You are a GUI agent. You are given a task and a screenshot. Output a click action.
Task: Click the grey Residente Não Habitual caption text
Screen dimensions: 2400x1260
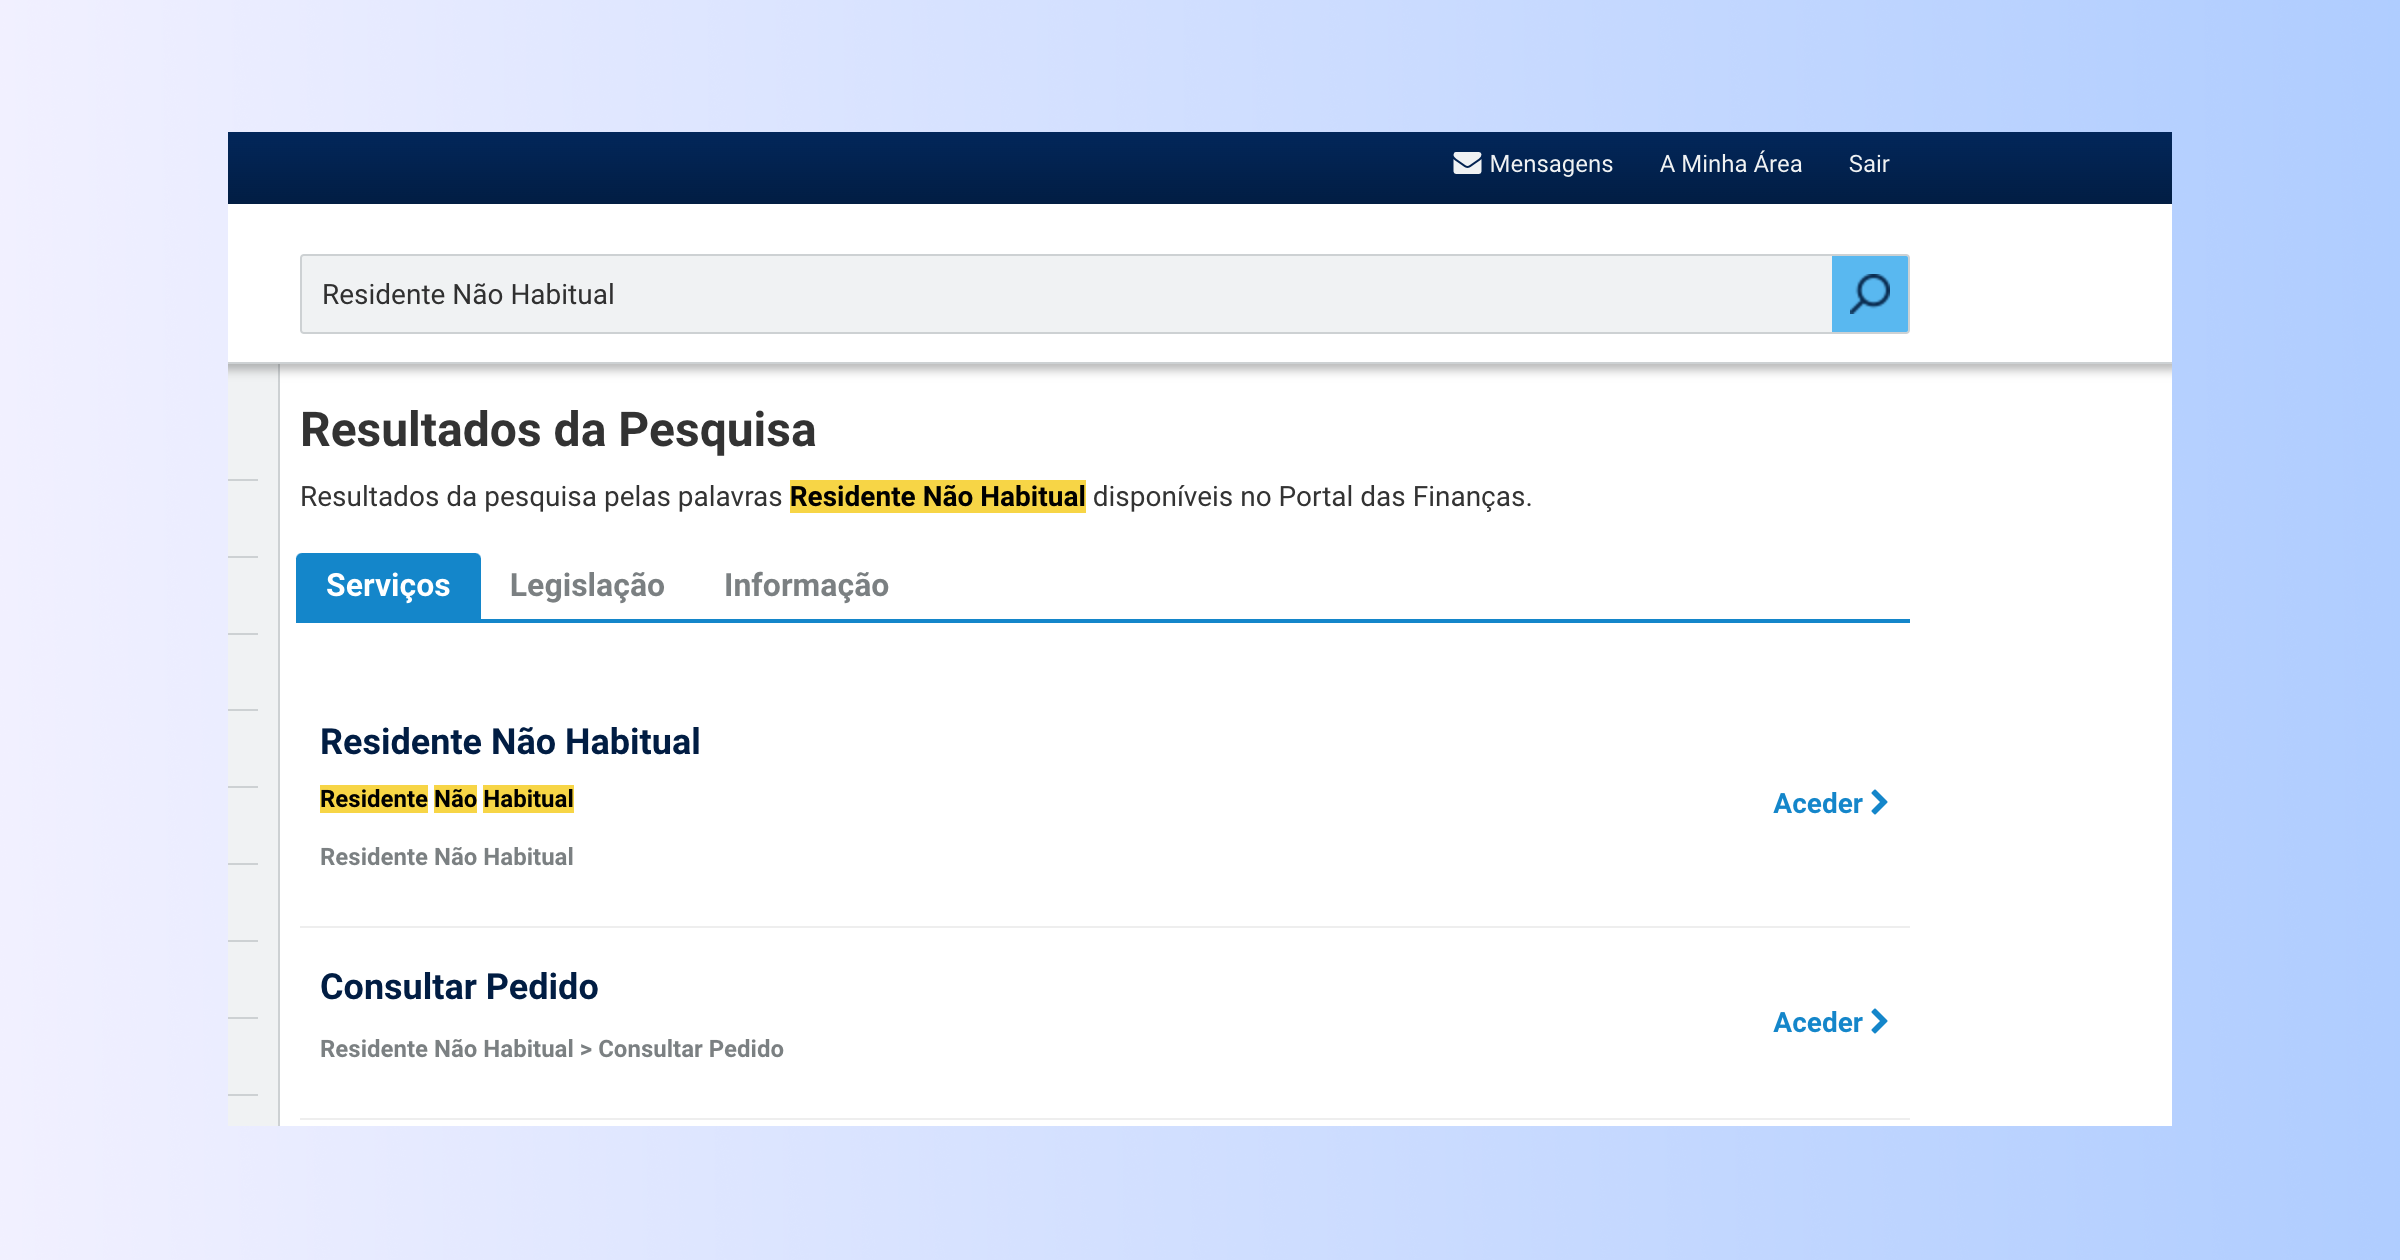coord(446,857)
